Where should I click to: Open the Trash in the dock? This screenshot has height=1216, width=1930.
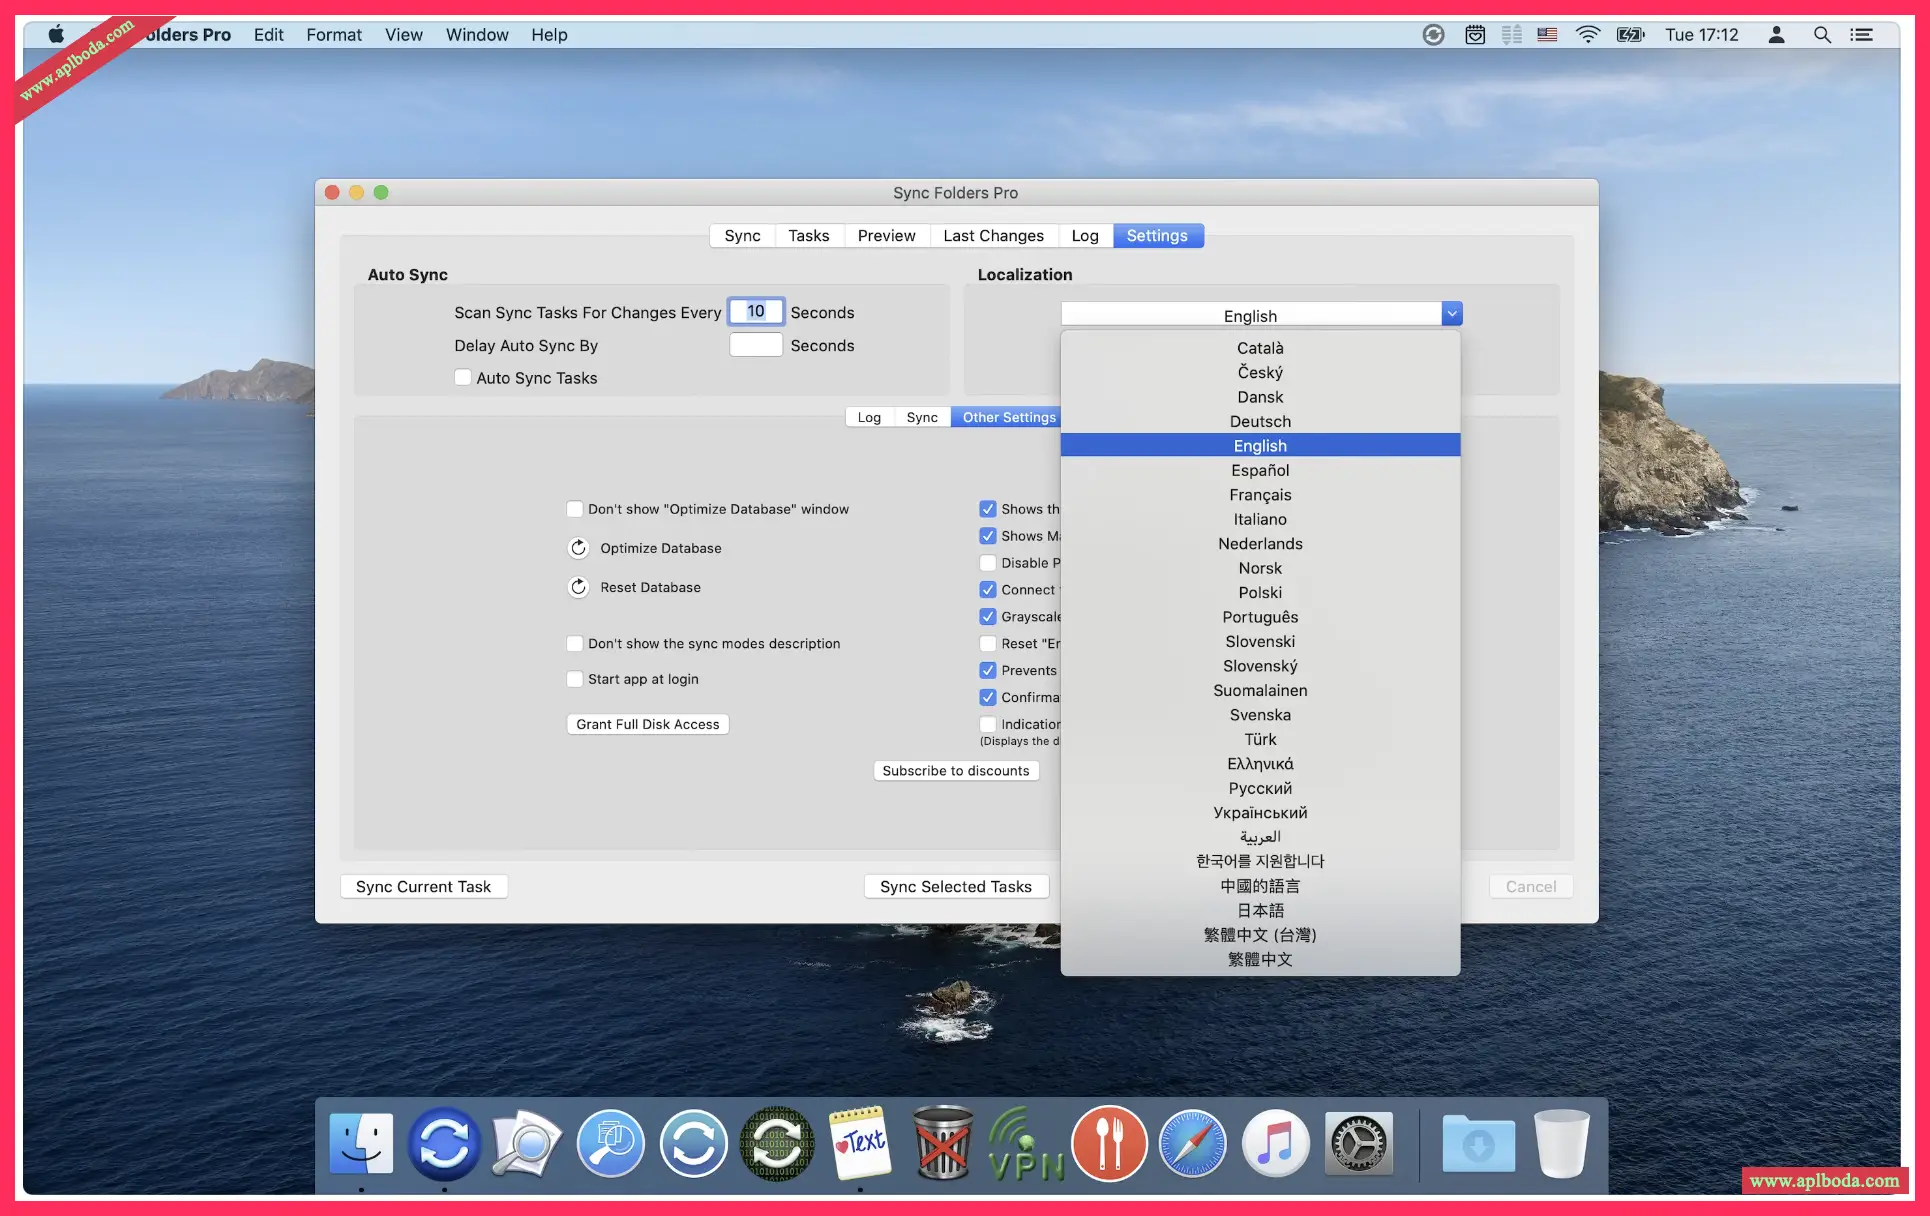pos(1562,1143)
